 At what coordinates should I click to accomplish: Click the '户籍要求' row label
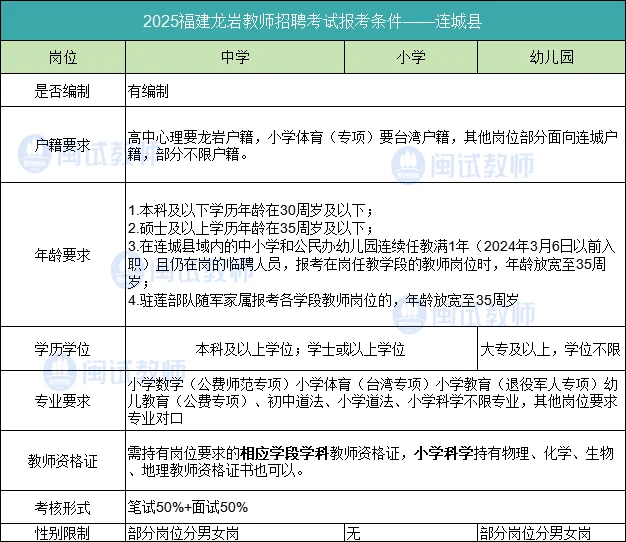[x=62, y=145]
